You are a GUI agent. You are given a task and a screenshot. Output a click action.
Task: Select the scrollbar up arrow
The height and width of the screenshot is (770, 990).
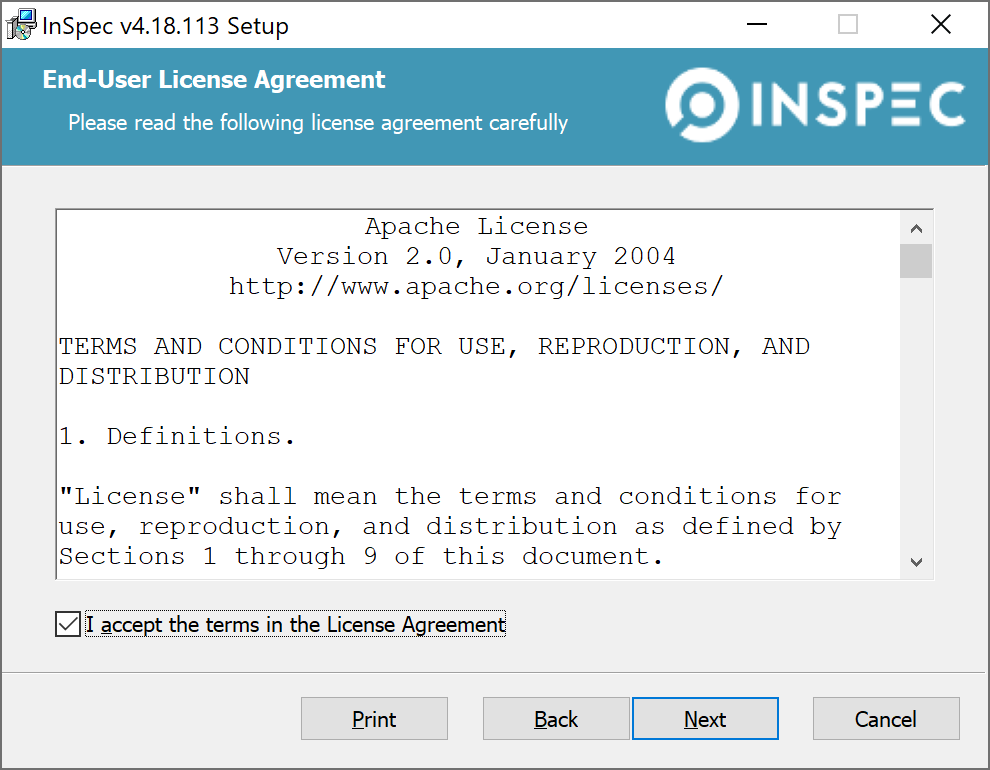(x=916, y=227)
